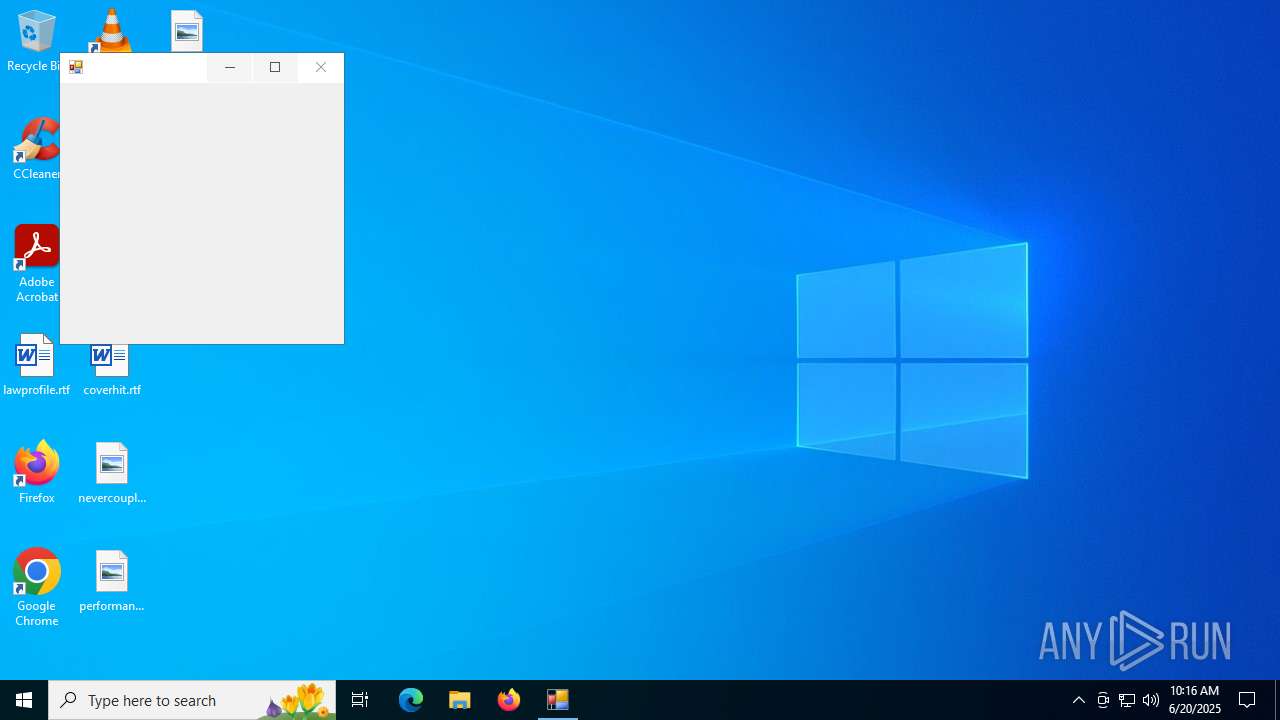Open Task View on the taskbar
Image resolution: width=1280 pixels, height=720 pixels.
360,700
